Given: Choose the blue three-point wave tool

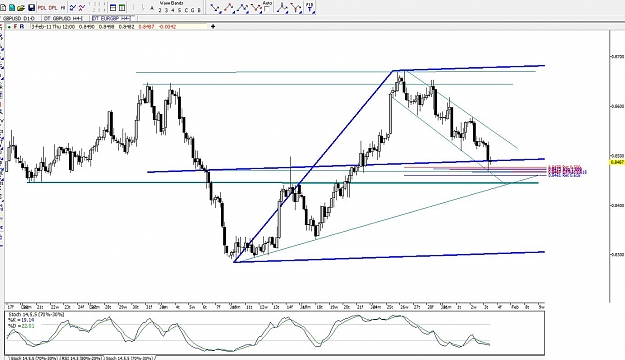Looking at the screenshot, I should tap(242, 8).
